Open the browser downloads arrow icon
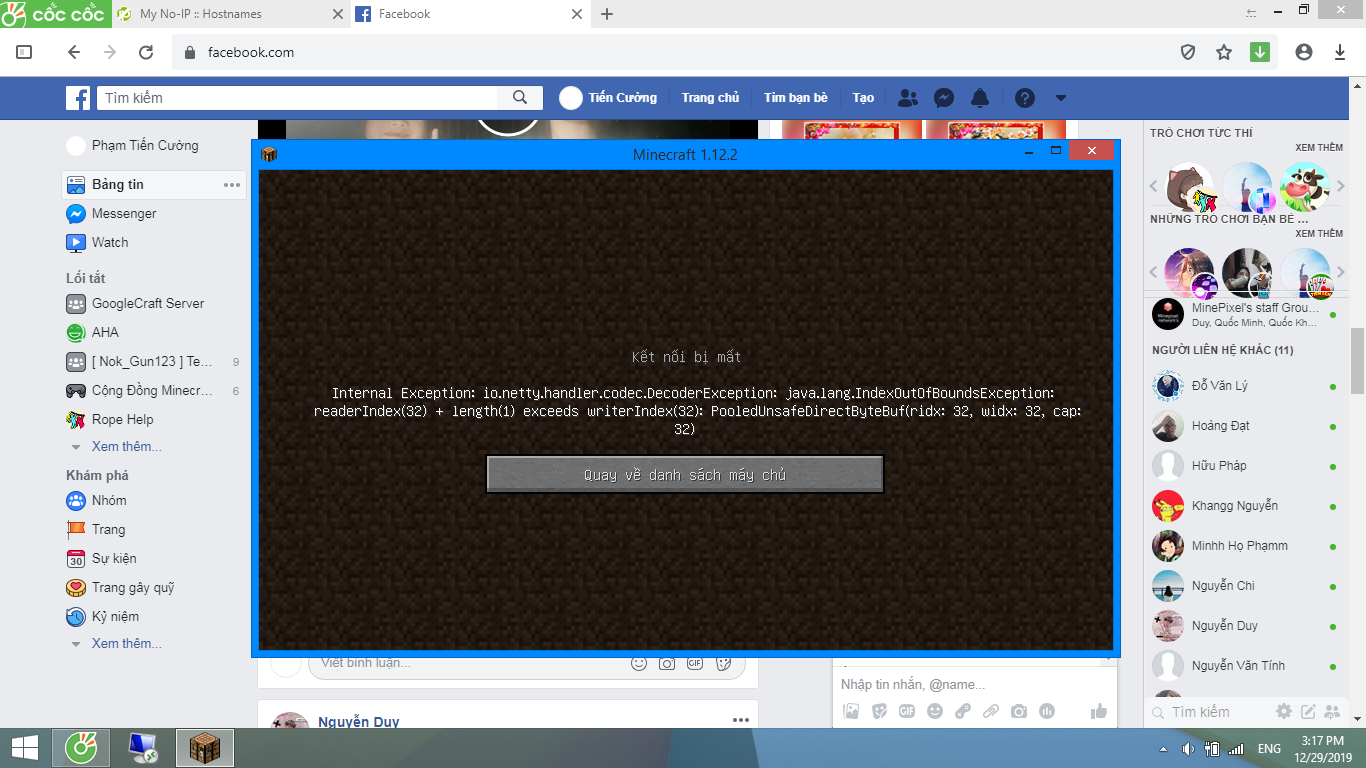 tap(1340, 52)
